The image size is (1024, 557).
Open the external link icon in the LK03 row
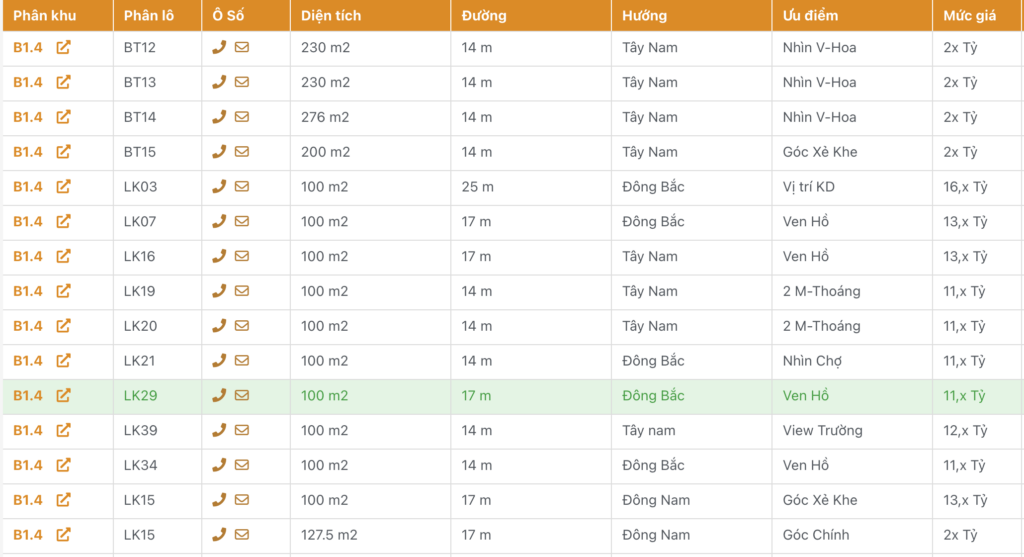click(63, 186)
